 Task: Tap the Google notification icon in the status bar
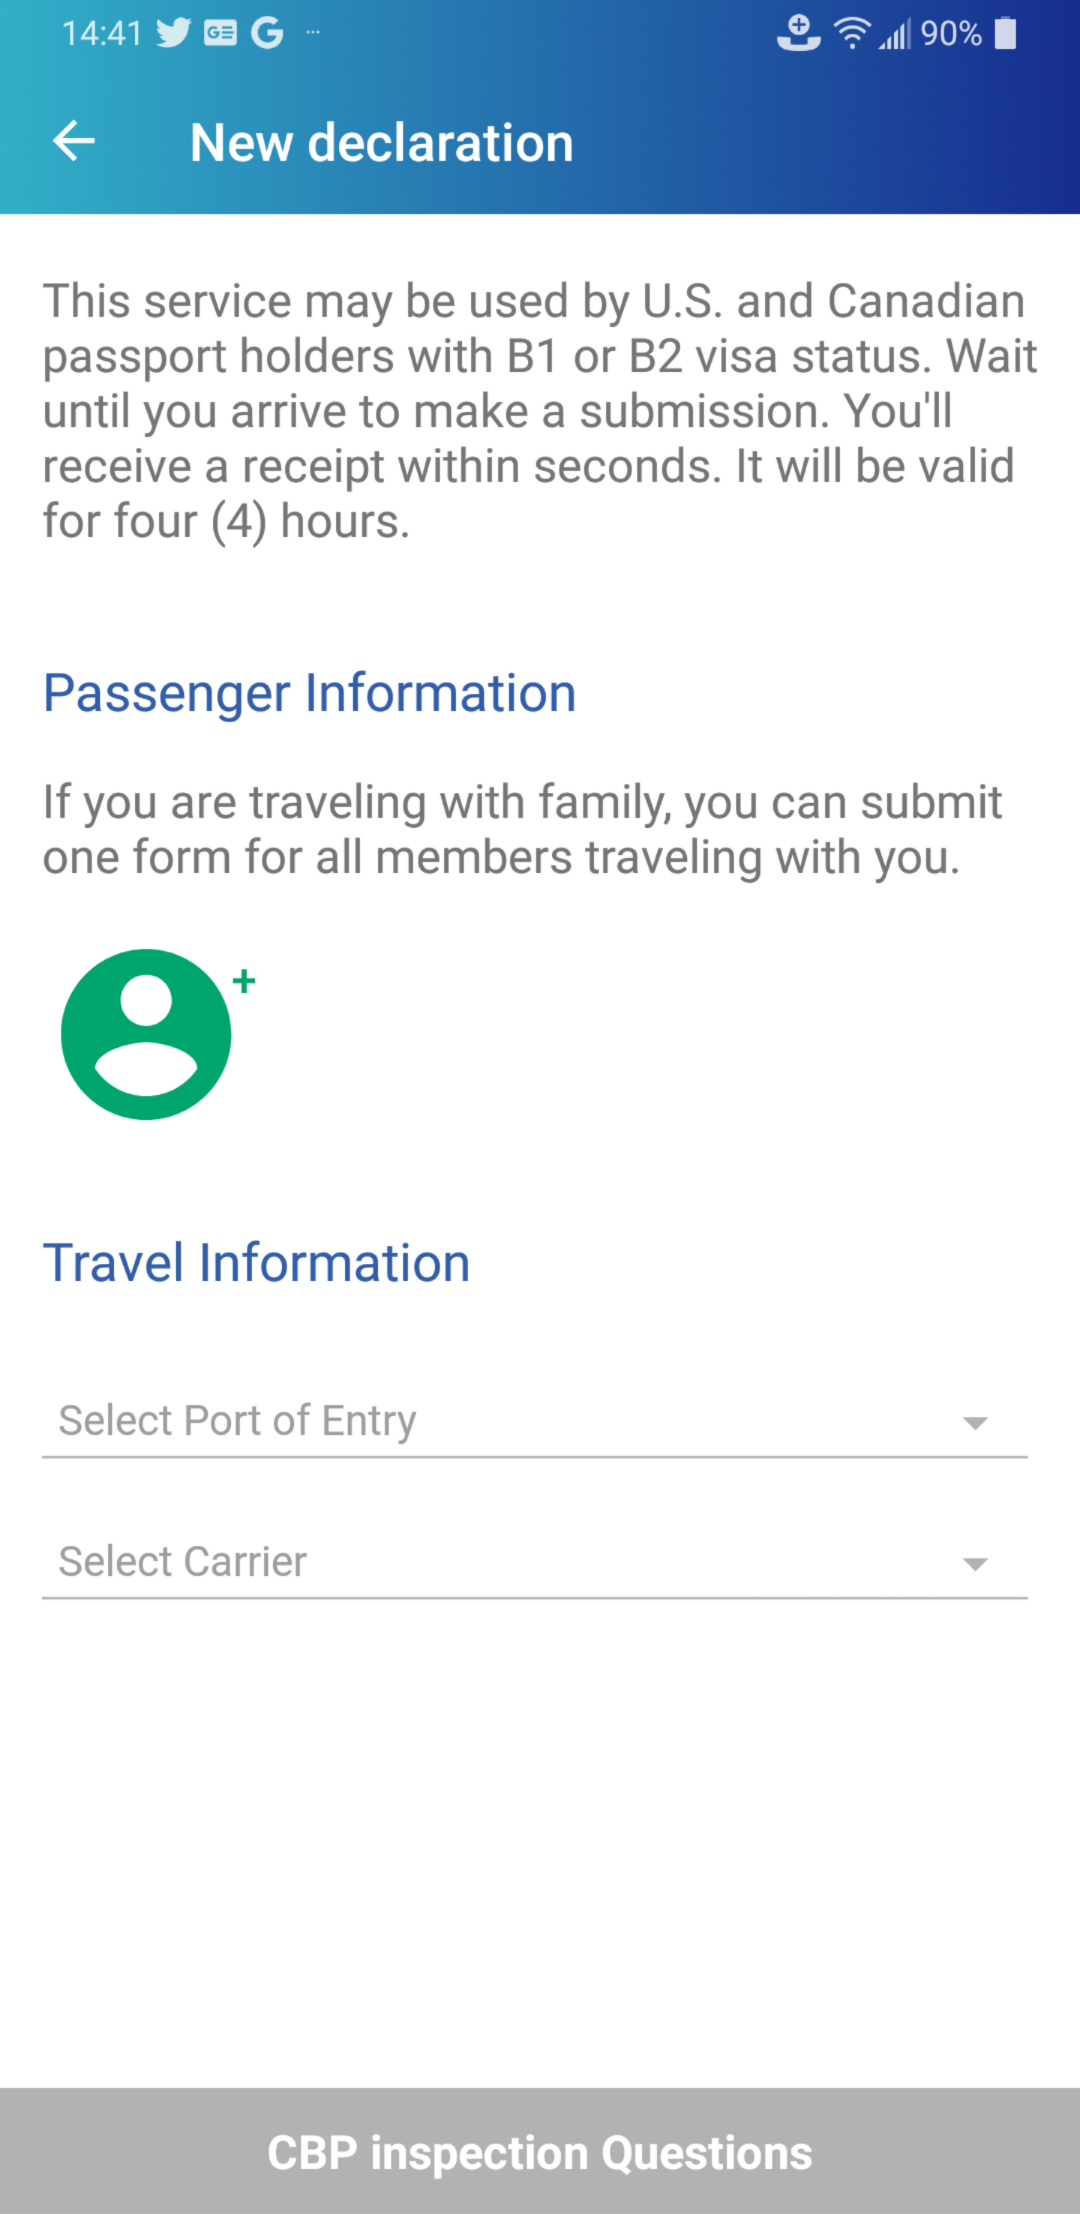(266, 32)
